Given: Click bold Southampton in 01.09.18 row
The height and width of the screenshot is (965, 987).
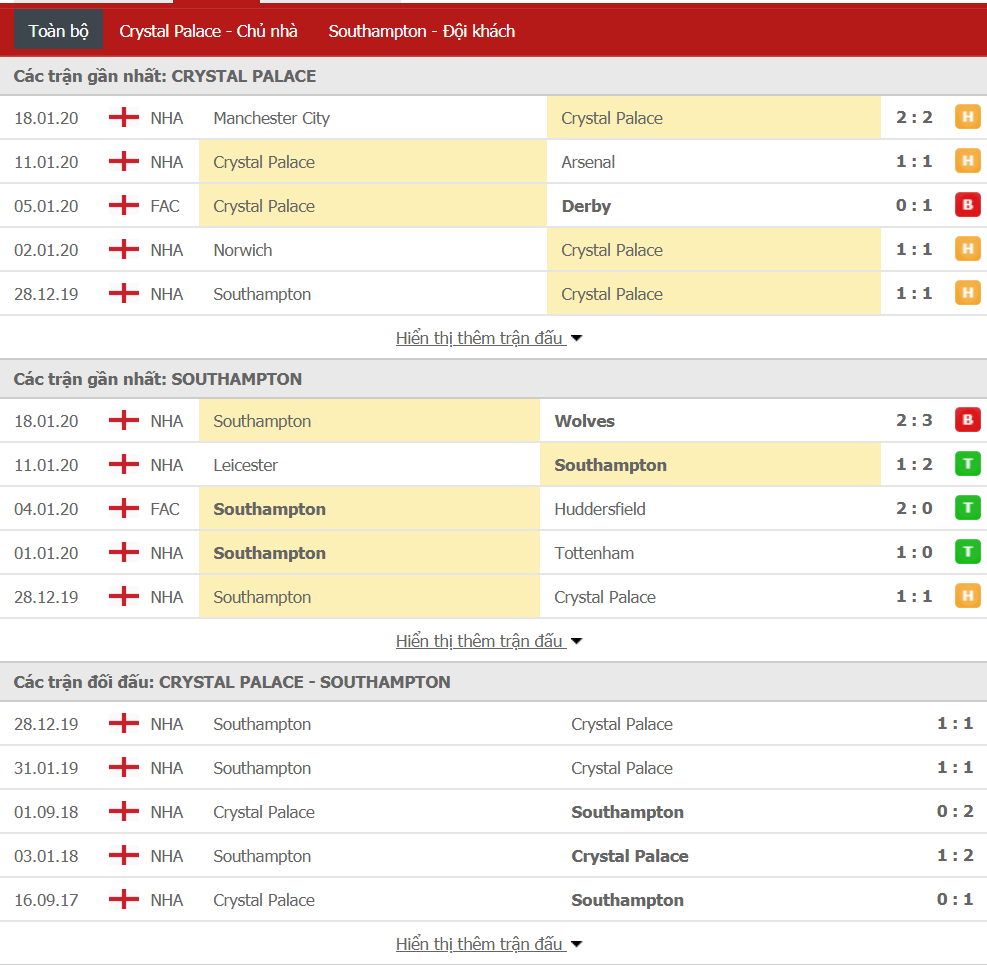Looking at the screenshot, I should [x=627, y=813].
